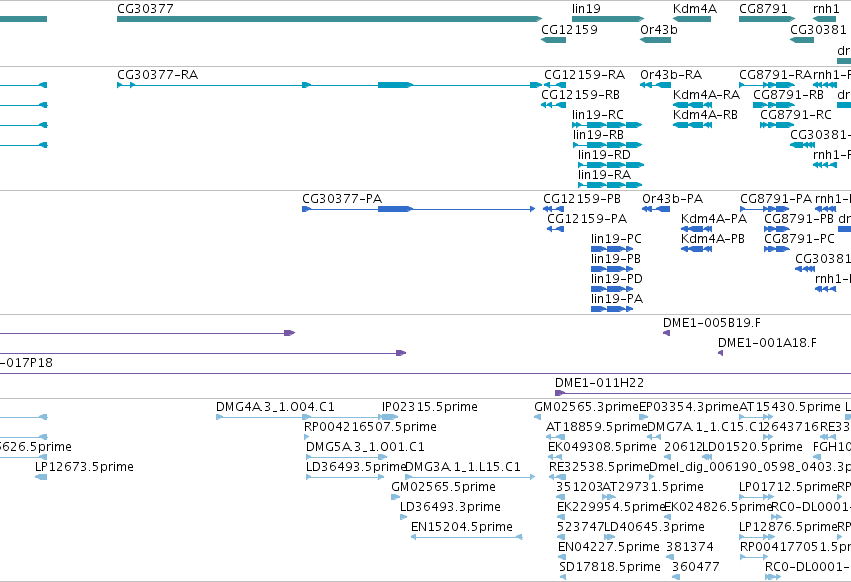
Task: Select protein label Kdm4A-PB
Action: pyautogui.click(x=713, y=239)
